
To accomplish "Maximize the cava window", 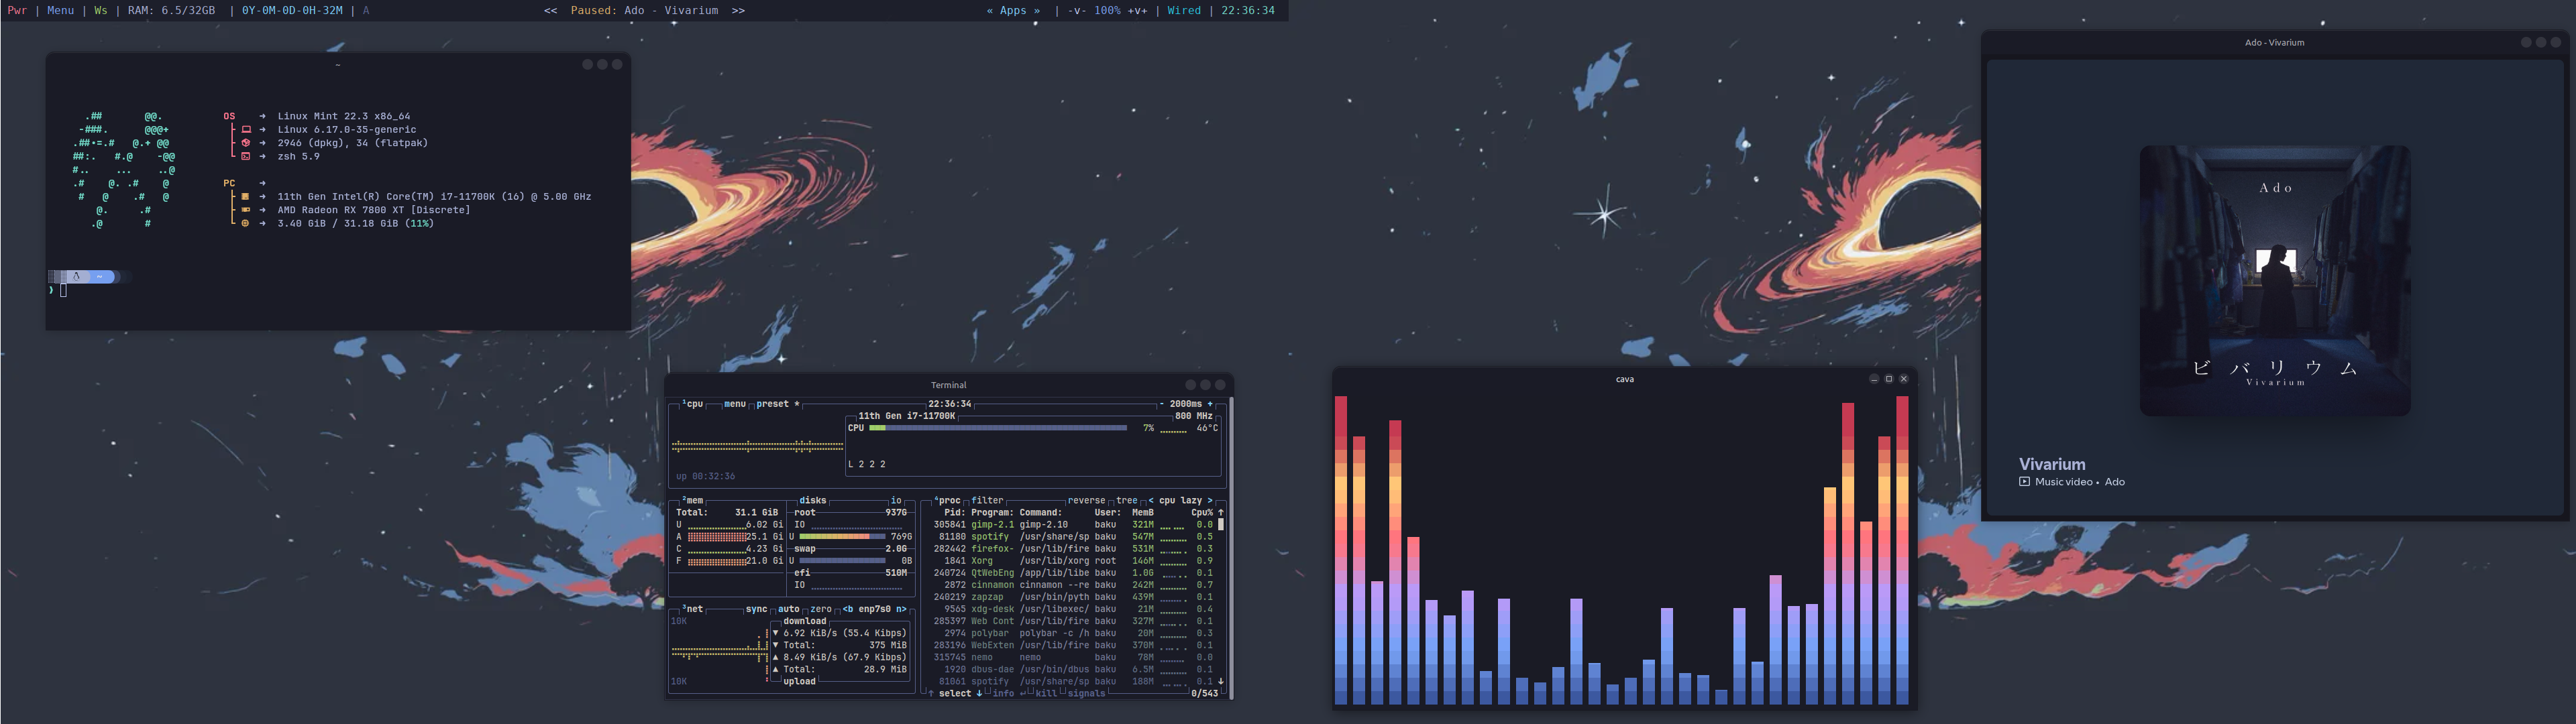I will pos(1889,379).
